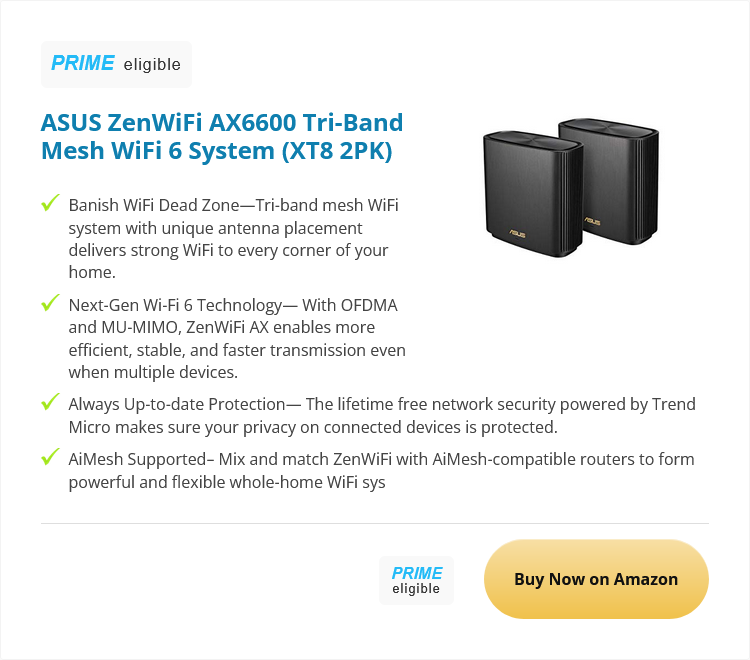Select the Next-Gen Wi-Fi 6 Technology description
Screen dimensions: 750x660
[236, 338]
